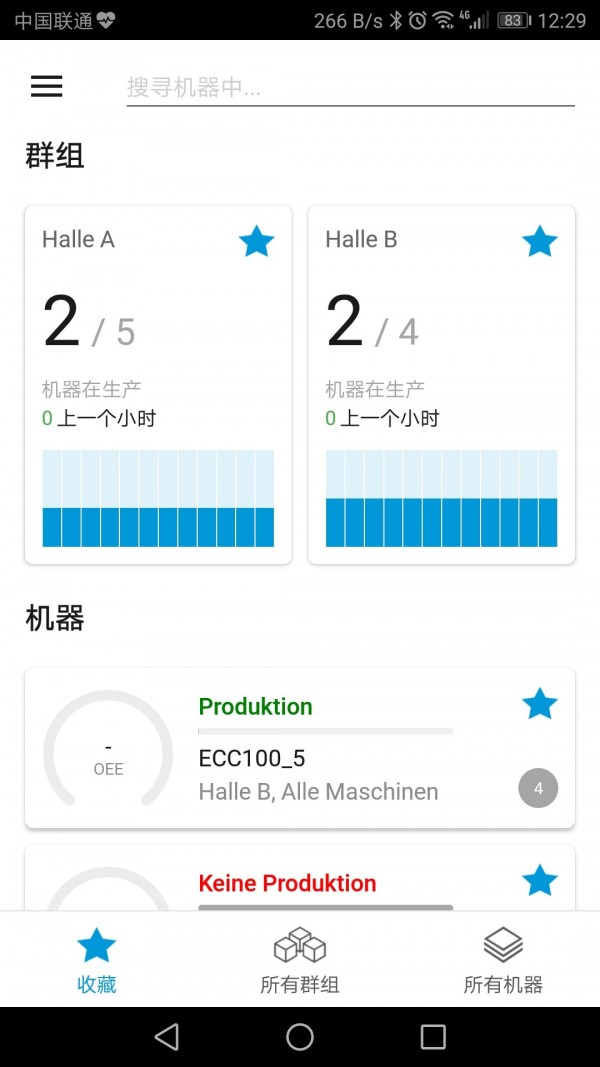Tap the Halle B production bar chart
This screenshot has height=1067, width=600.
click(441, 498)
